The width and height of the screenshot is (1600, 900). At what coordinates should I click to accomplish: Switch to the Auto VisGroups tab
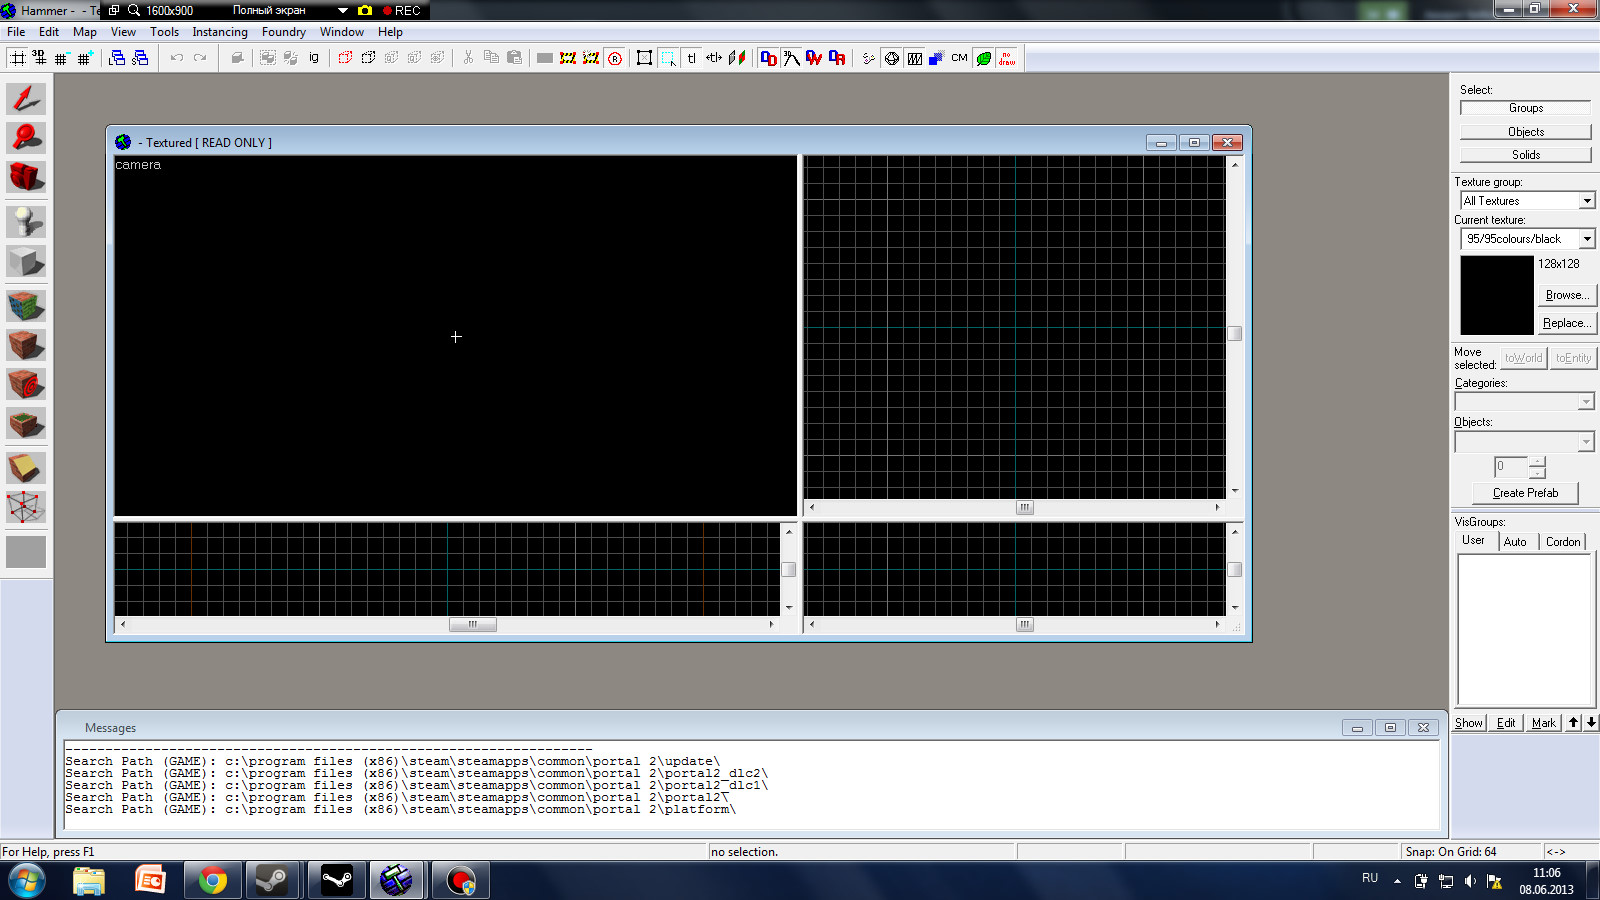(x=1515, y=542)
